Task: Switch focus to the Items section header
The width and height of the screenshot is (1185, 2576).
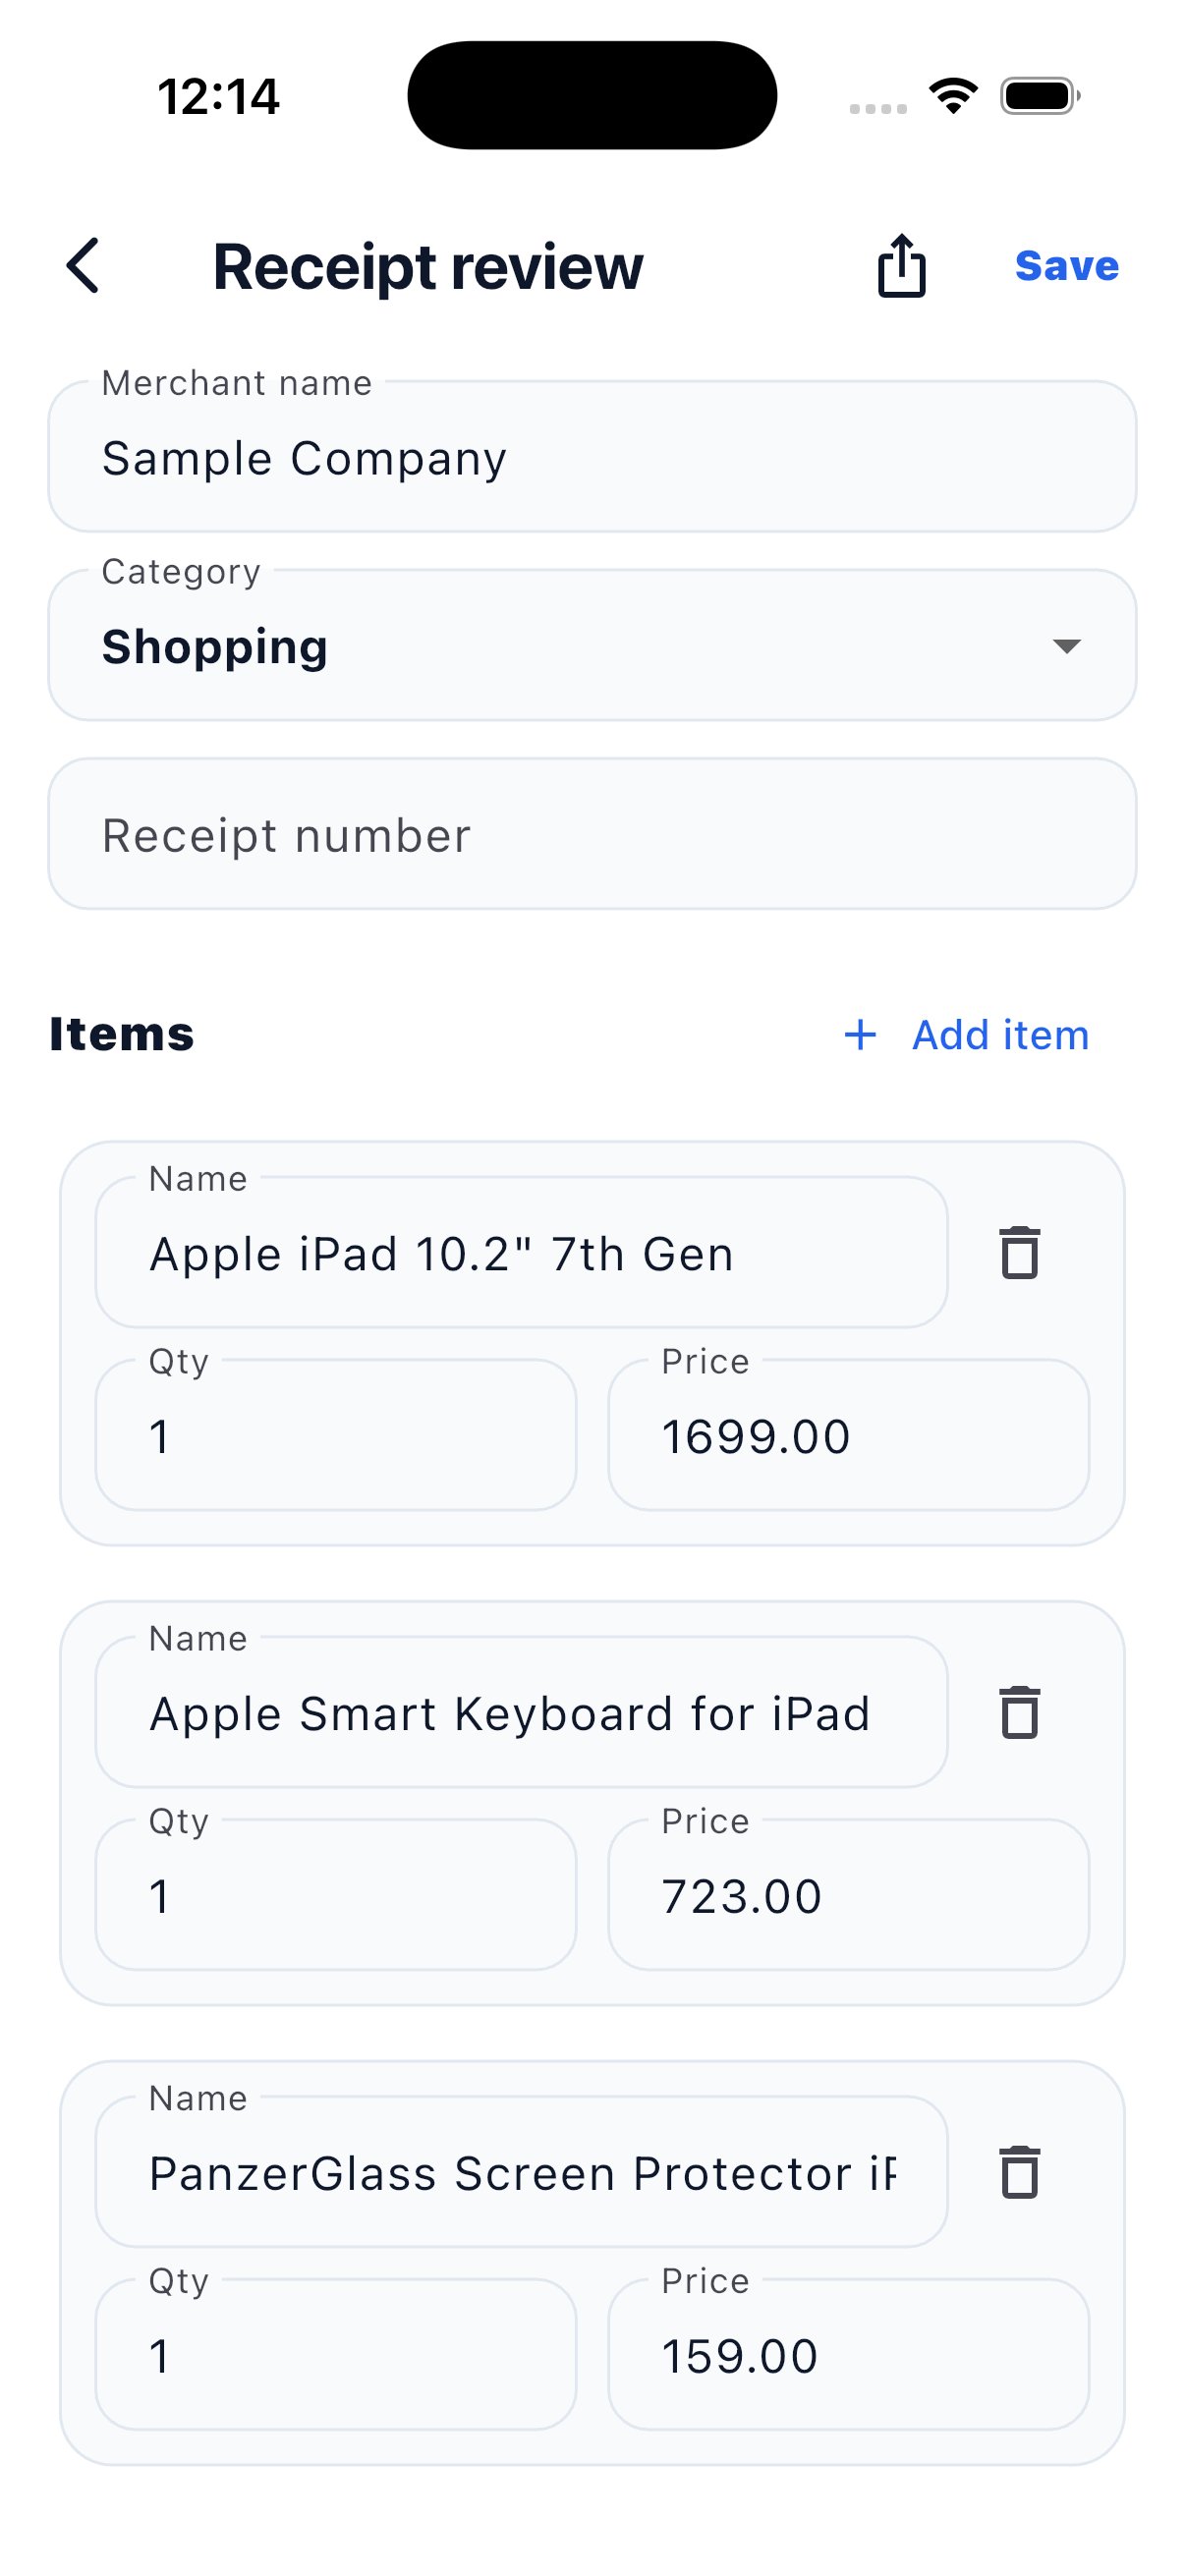Action: click(122, 1036)
